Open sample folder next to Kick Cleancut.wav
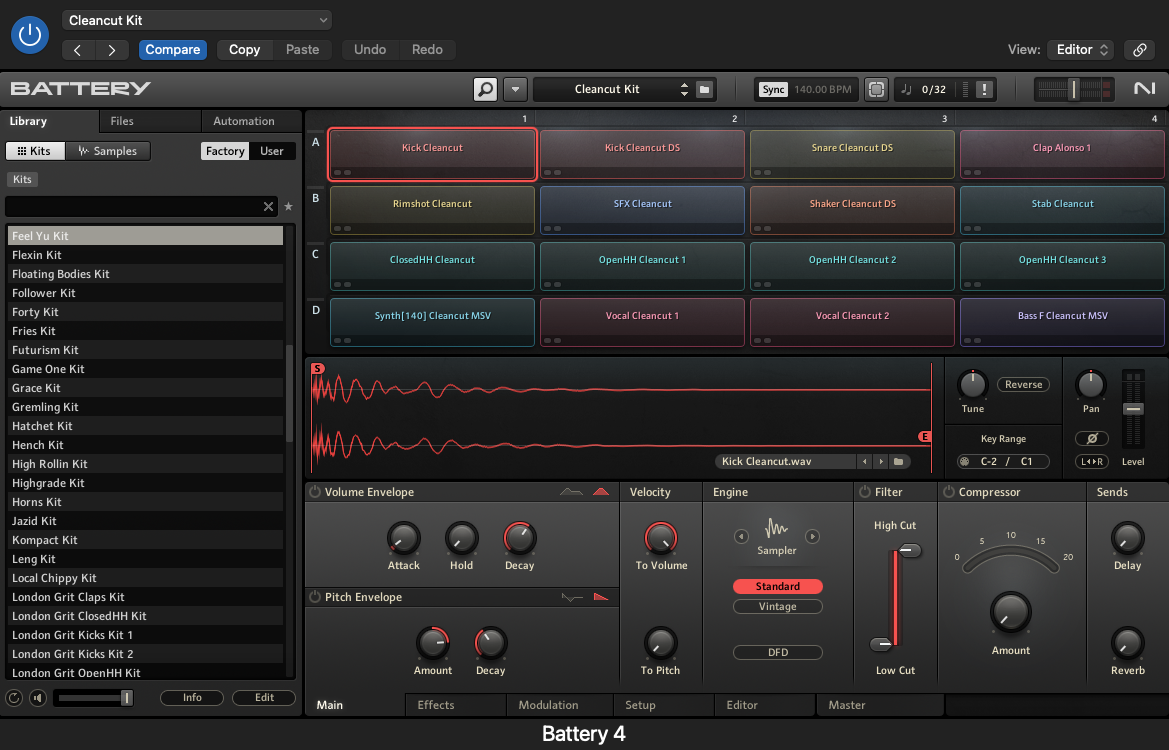 pyautogui.click(x=899, y=462)
